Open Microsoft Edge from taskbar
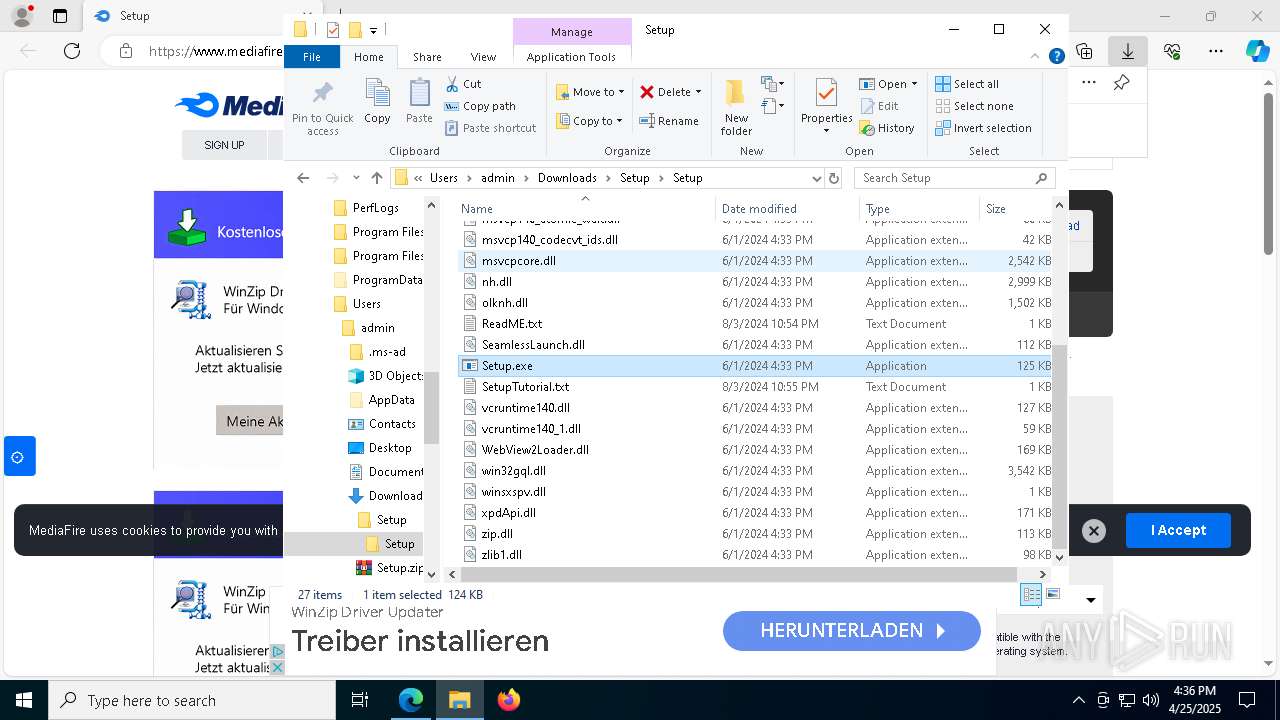This screenshot has height=720, width=1280. click(x=411, y=700)
